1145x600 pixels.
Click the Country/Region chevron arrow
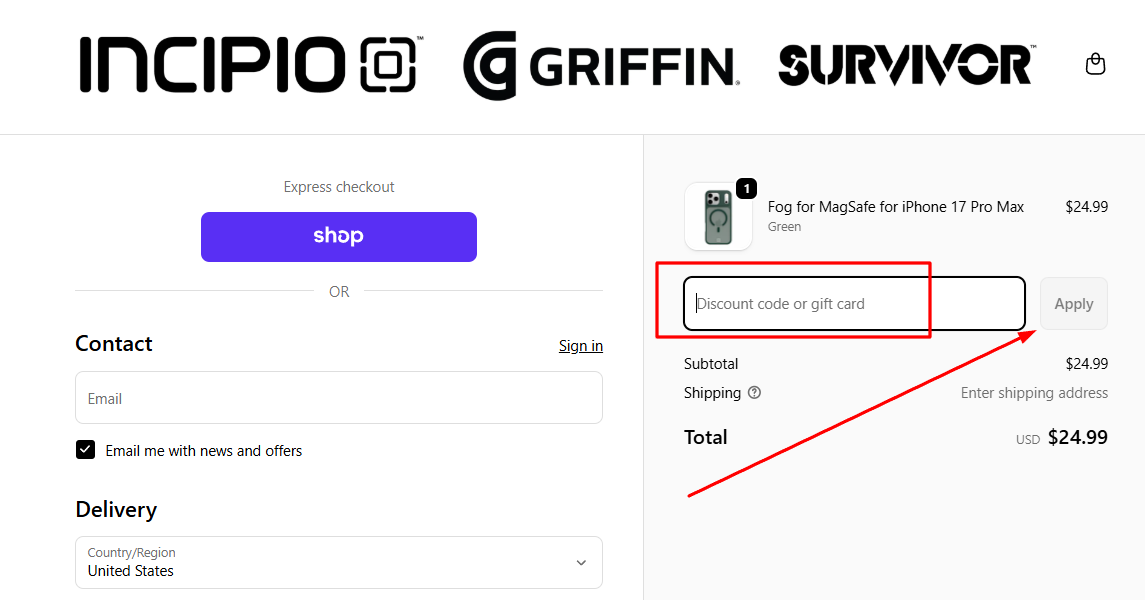[580, 562]
